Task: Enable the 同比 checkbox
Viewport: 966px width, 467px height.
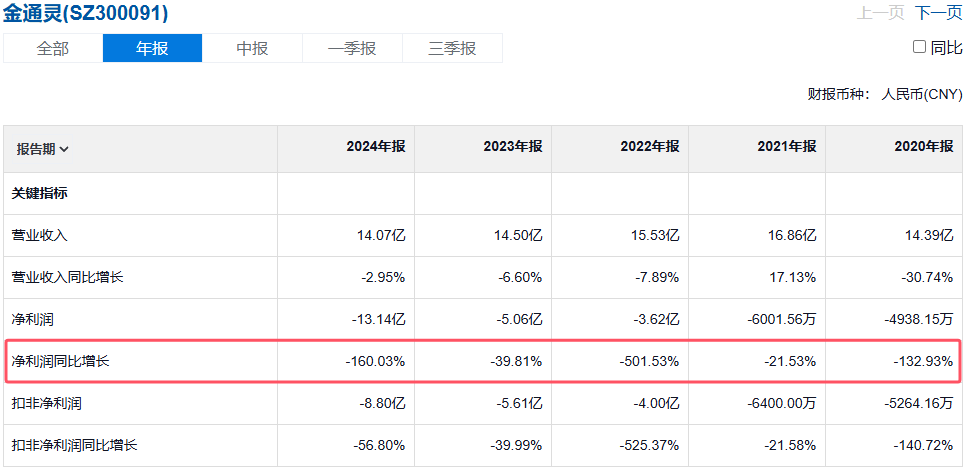Action: click(x=919, y=47)
